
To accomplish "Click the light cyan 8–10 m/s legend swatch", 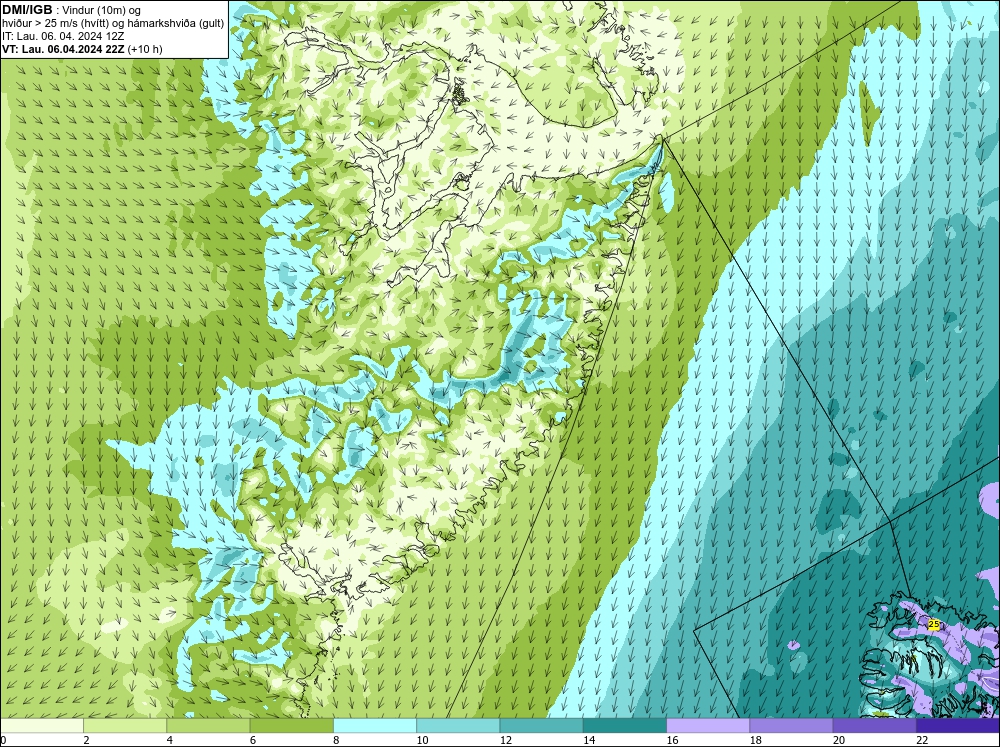I will [375, 725].
